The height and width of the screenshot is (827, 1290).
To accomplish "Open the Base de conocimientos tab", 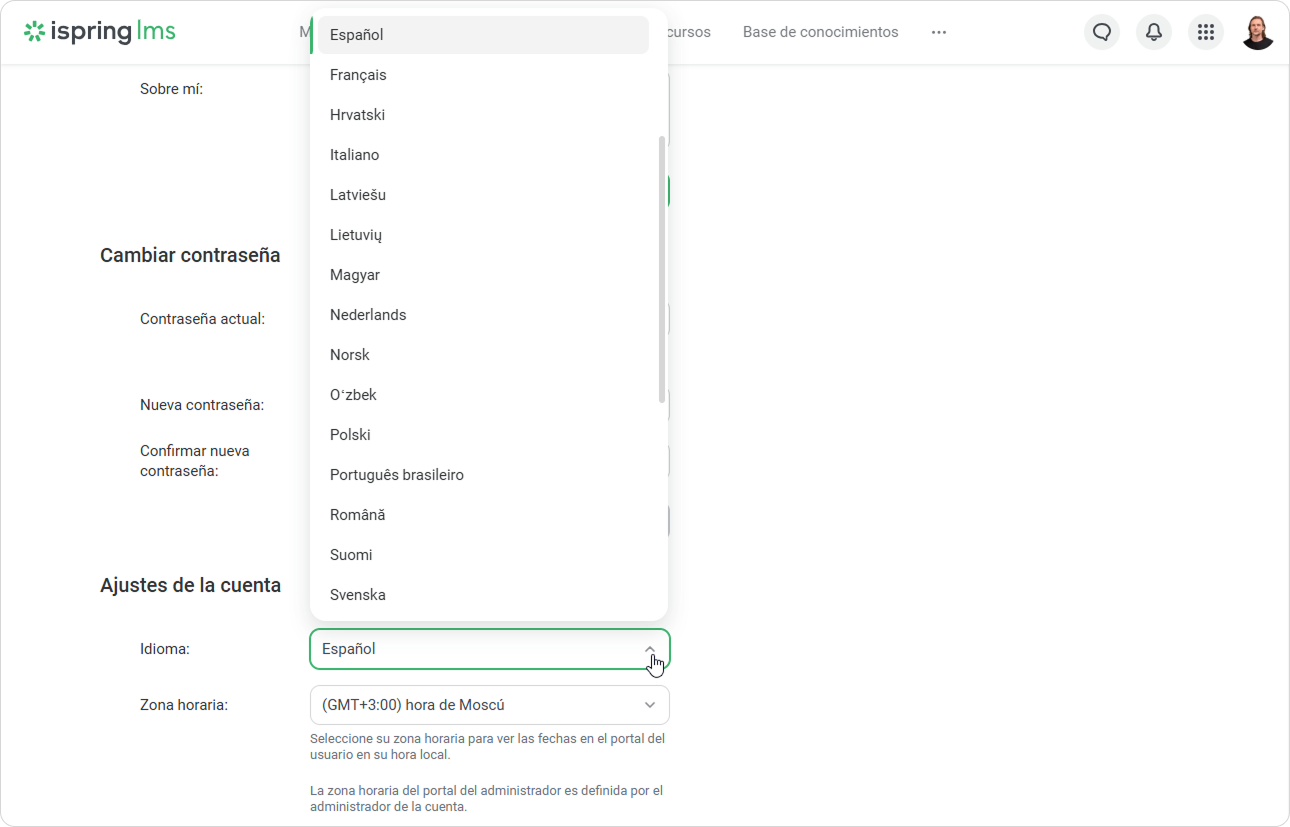I will point(820,32).
